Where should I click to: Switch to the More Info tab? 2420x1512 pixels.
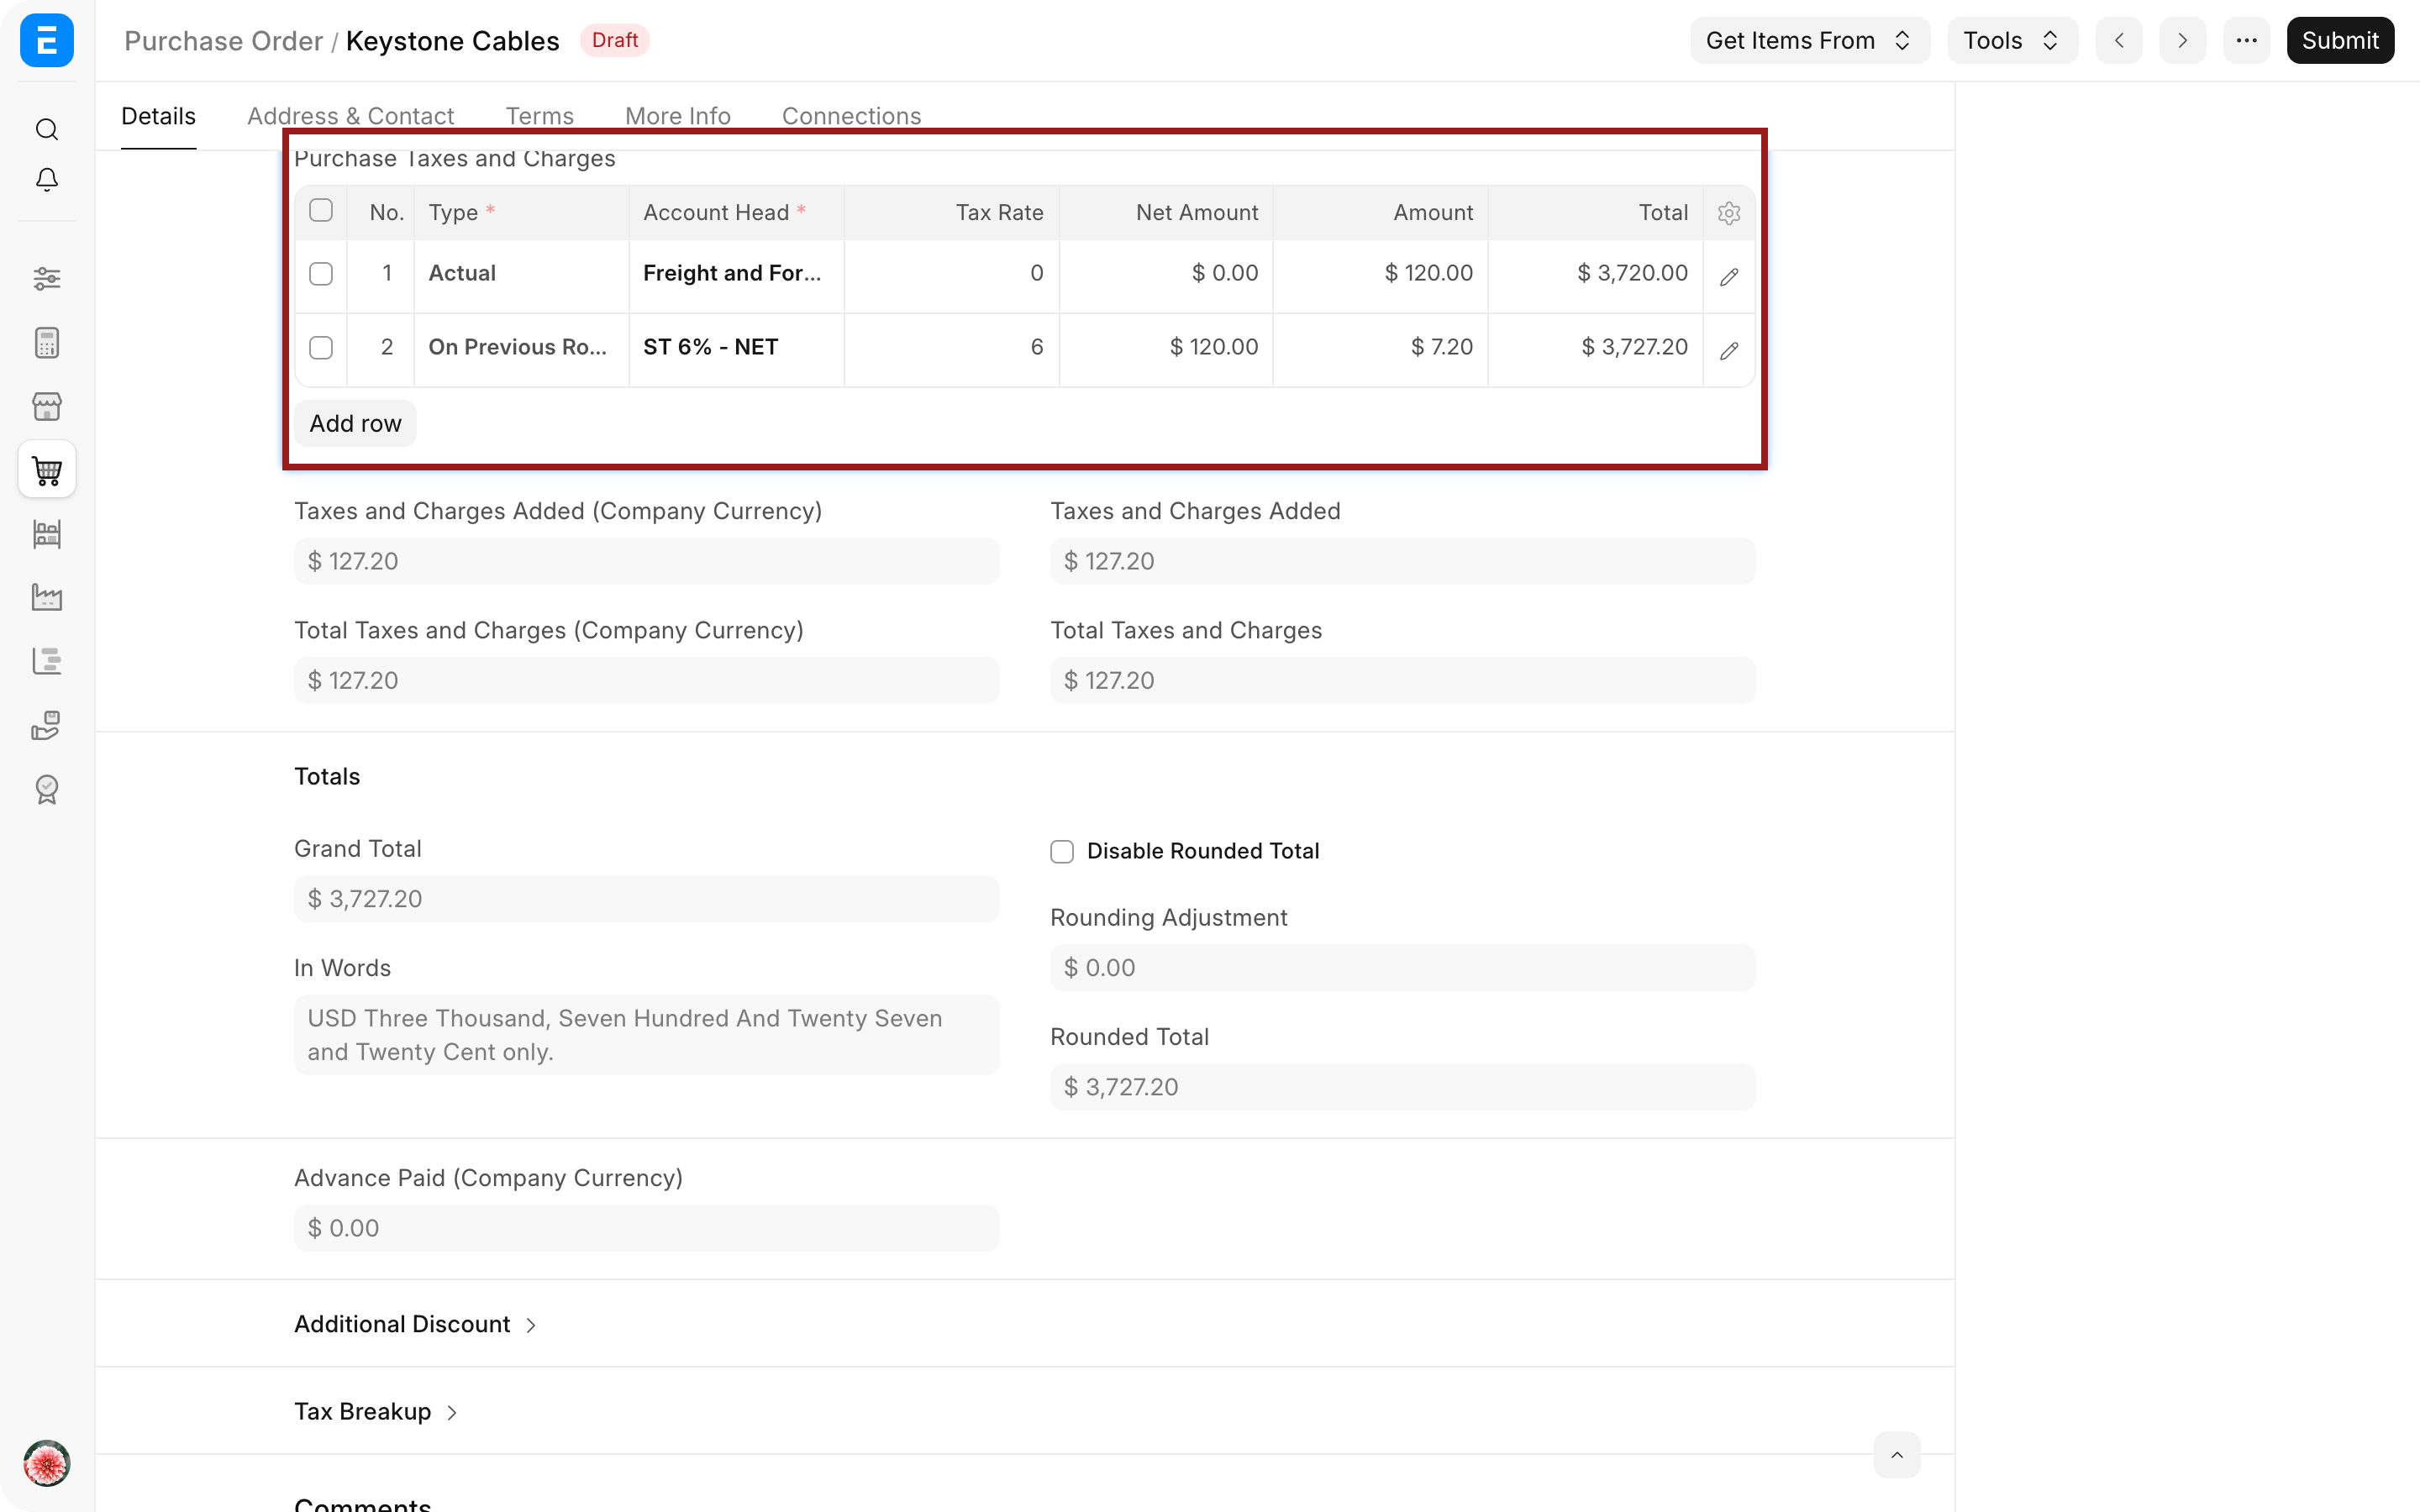(x=678, y=116)
